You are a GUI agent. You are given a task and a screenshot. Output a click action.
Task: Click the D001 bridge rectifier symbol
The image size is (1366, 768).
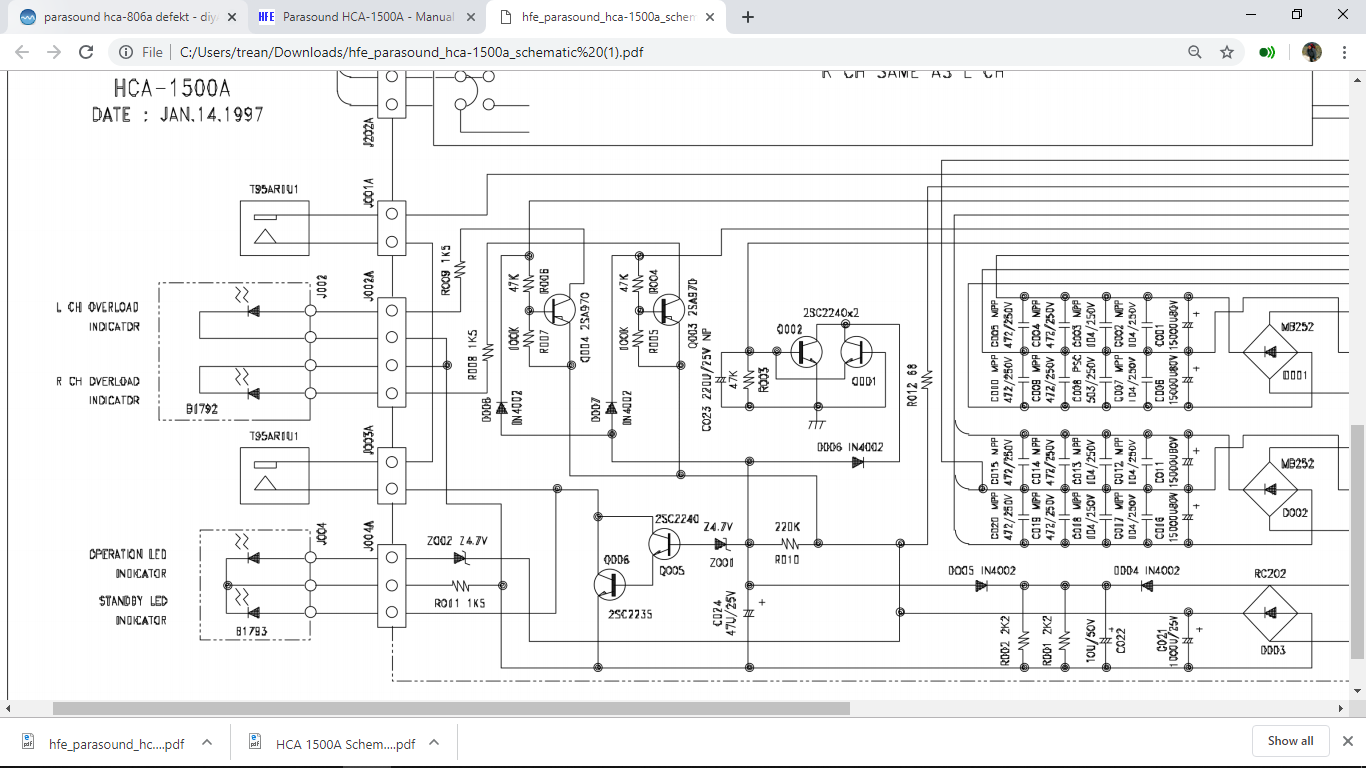click(1270, 352)
